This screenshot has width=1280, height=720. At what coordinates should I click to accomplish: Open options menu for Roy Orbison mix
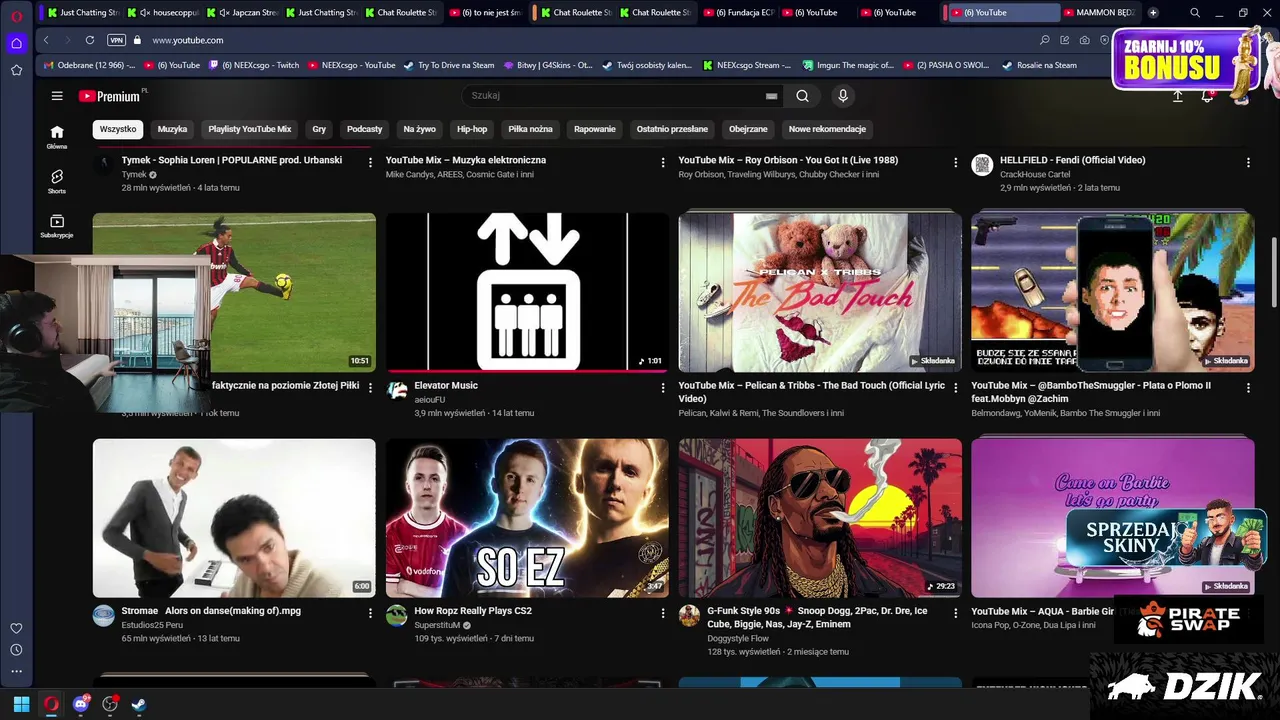tap(955, 162)
